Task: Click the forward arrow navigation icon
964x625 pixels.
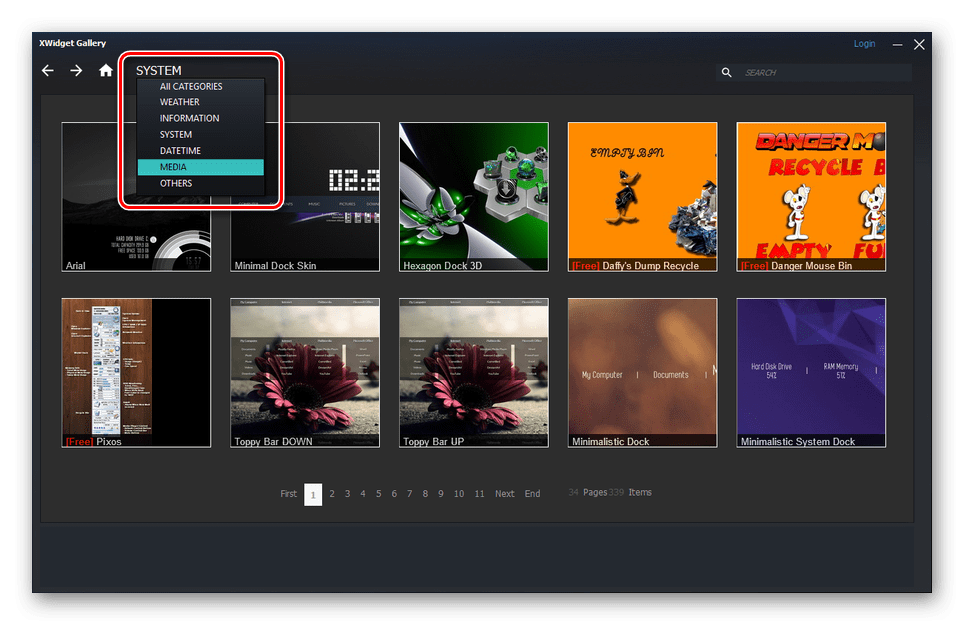Action: (76, 71)
